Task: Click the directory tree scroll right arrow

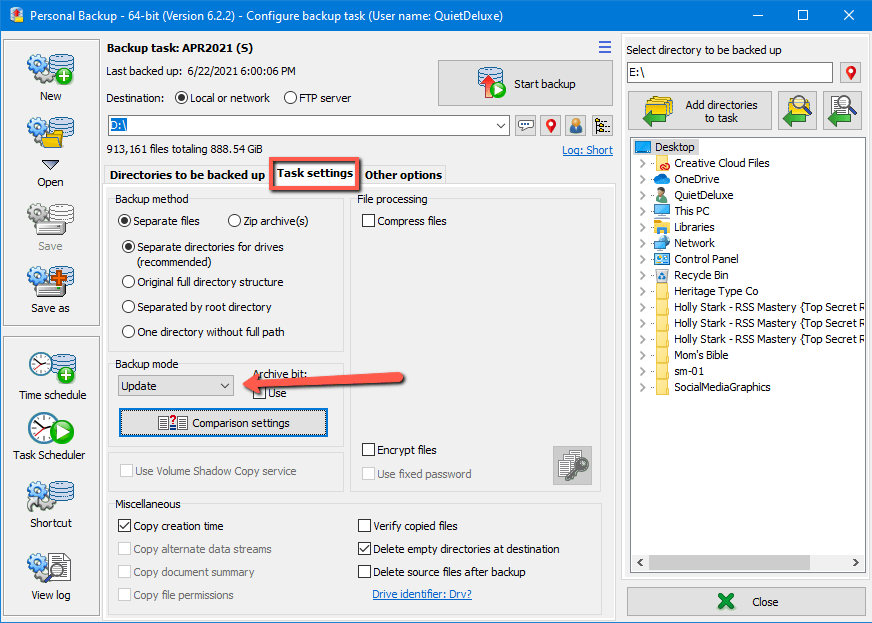Action: click(x=855, y=562)
